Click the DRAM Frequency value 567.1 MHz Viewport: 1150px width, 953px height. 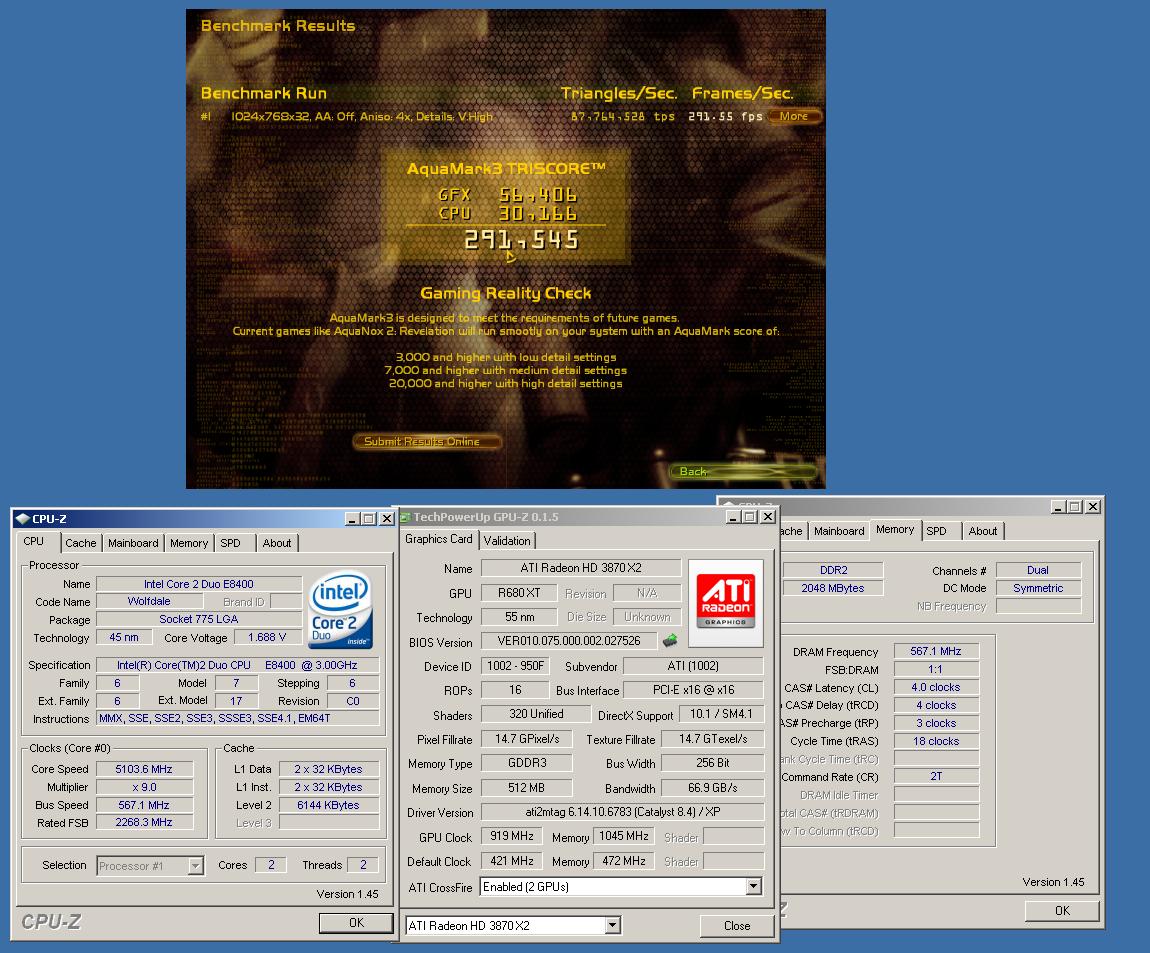936,651
